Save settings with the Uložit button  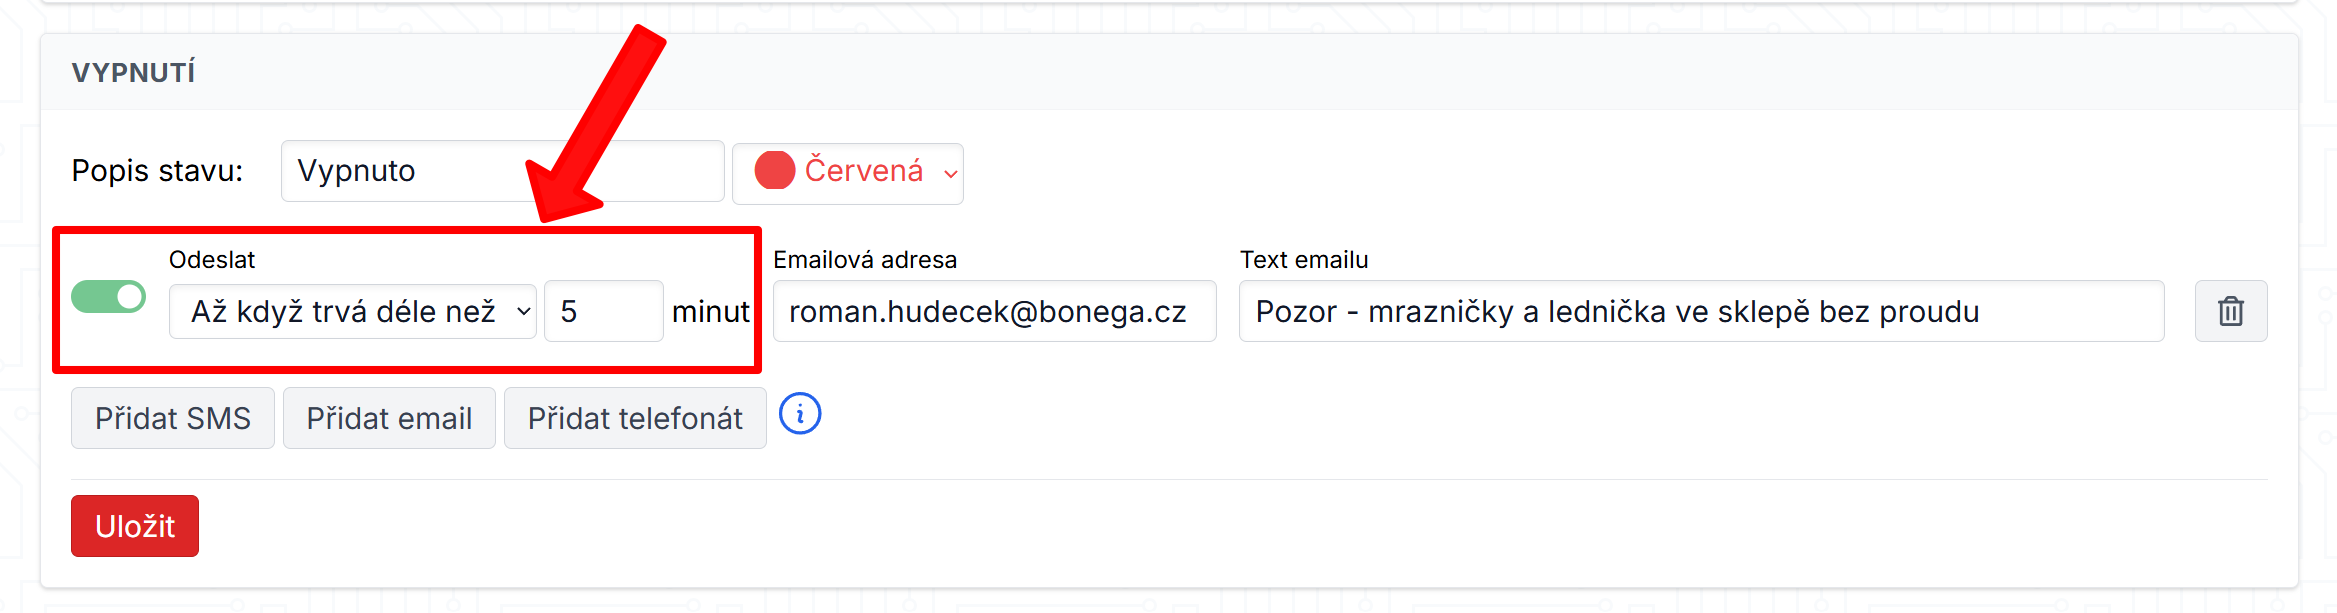pyautogui.click(x=135, y=526)
